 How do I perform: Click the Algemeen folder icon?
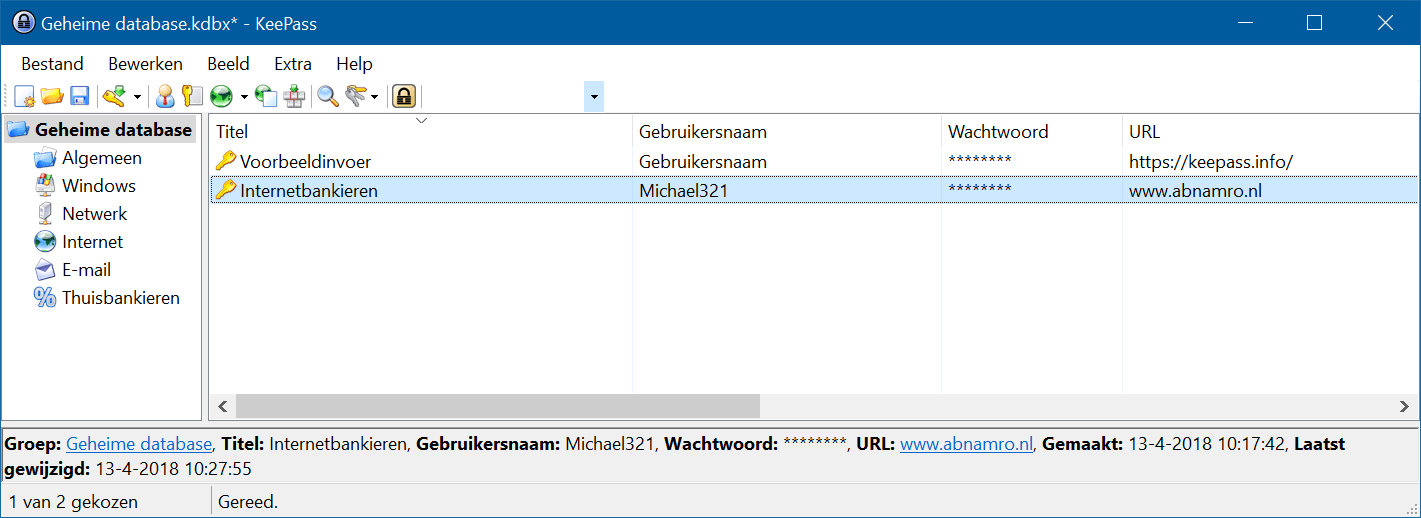coord(45,158)
